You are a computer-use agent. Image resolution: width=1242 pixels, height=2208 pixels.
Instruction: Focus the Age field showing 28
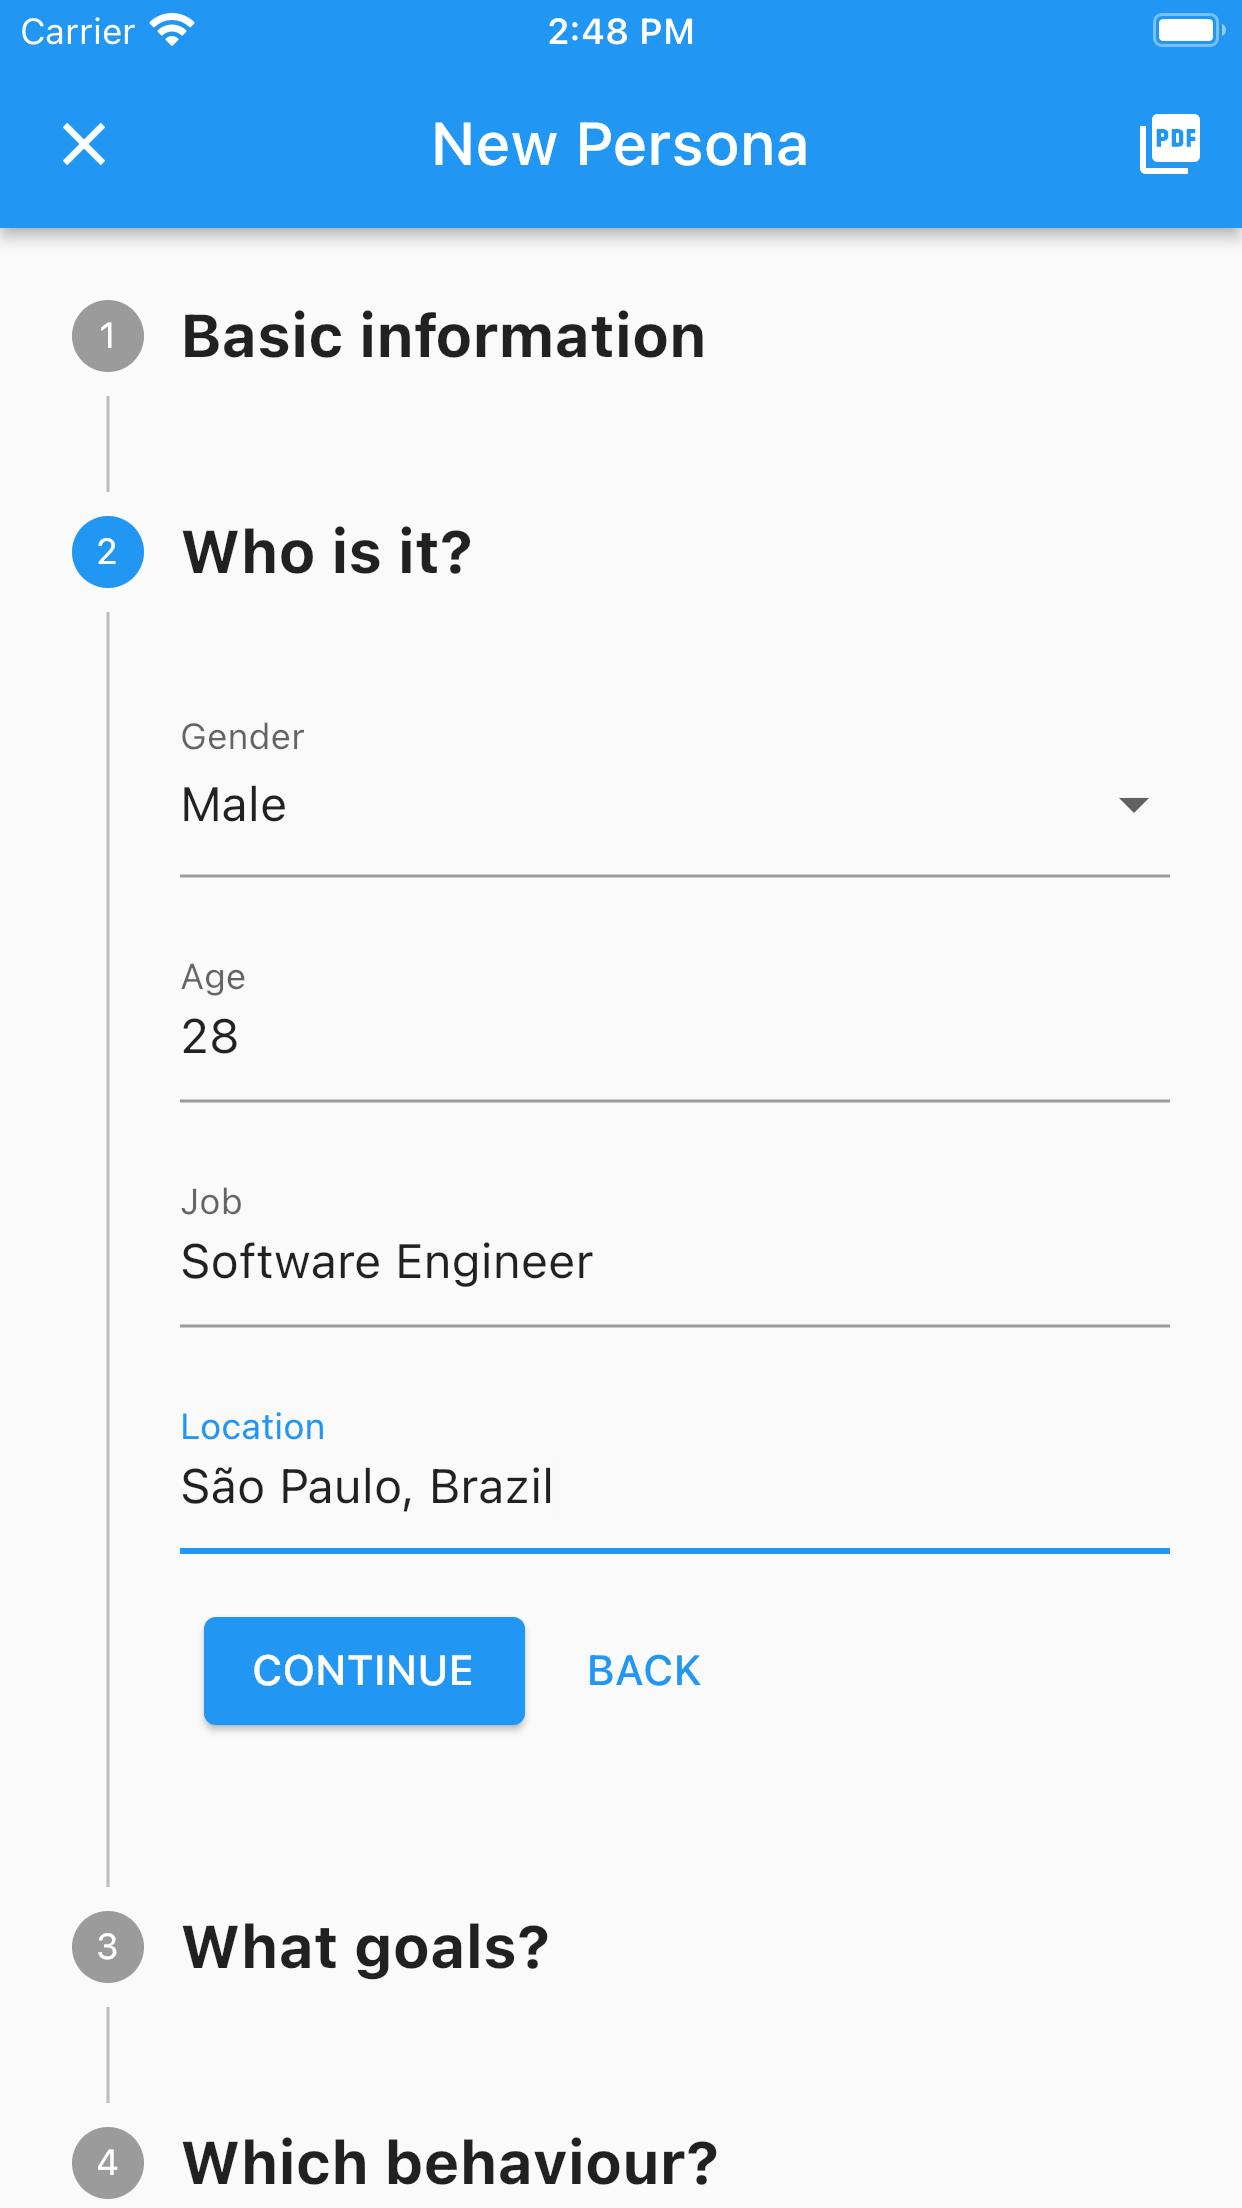(x=674, y=1037)
